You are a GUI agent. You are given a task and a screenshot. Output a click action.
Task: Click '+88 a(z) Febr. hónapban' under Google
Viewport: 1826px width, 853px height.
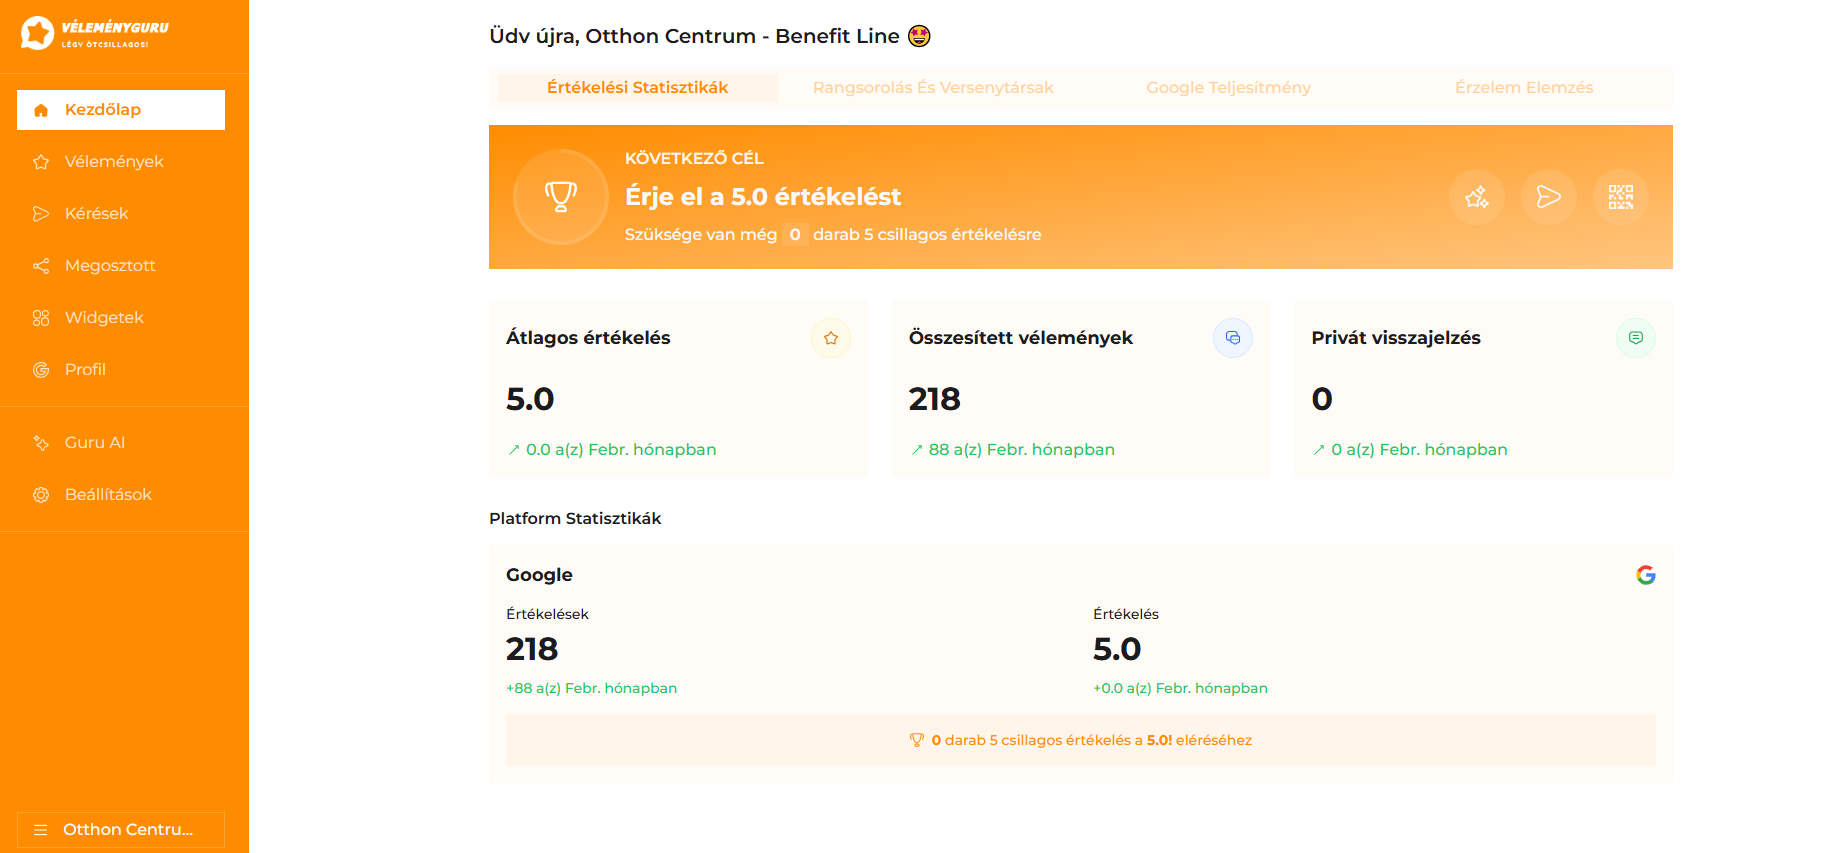pos(592,688)
